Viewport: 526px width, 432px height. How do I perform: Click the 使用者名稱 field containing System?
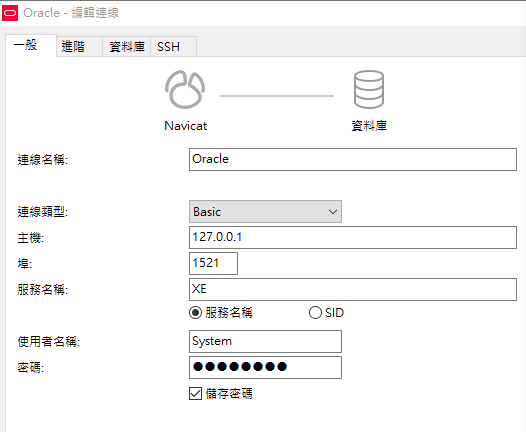[265, 341]
